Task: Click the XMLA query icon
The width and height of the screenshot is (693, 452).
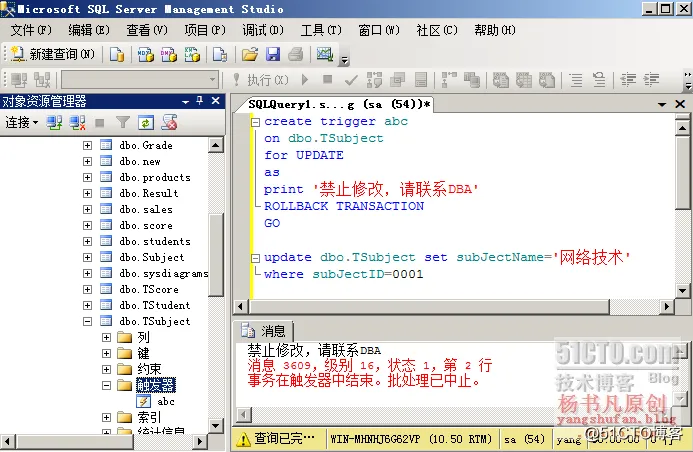Action: coord(192,54)
